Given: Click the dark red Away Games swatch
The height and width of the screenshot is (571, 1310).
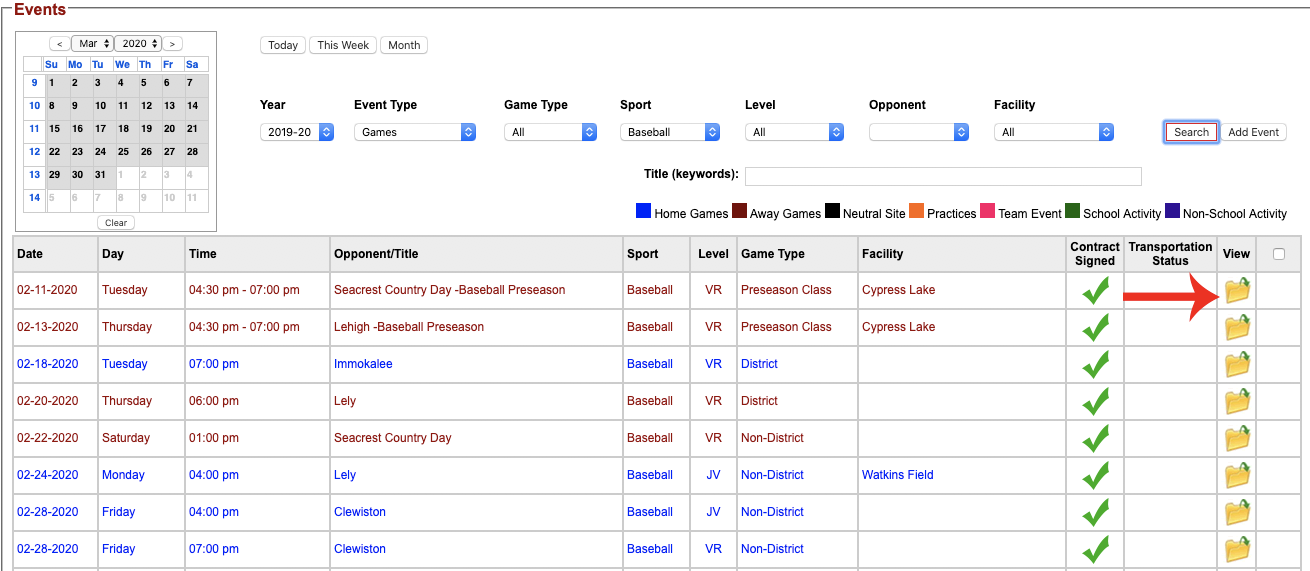Looking at the screenshot, I should 739,211.
